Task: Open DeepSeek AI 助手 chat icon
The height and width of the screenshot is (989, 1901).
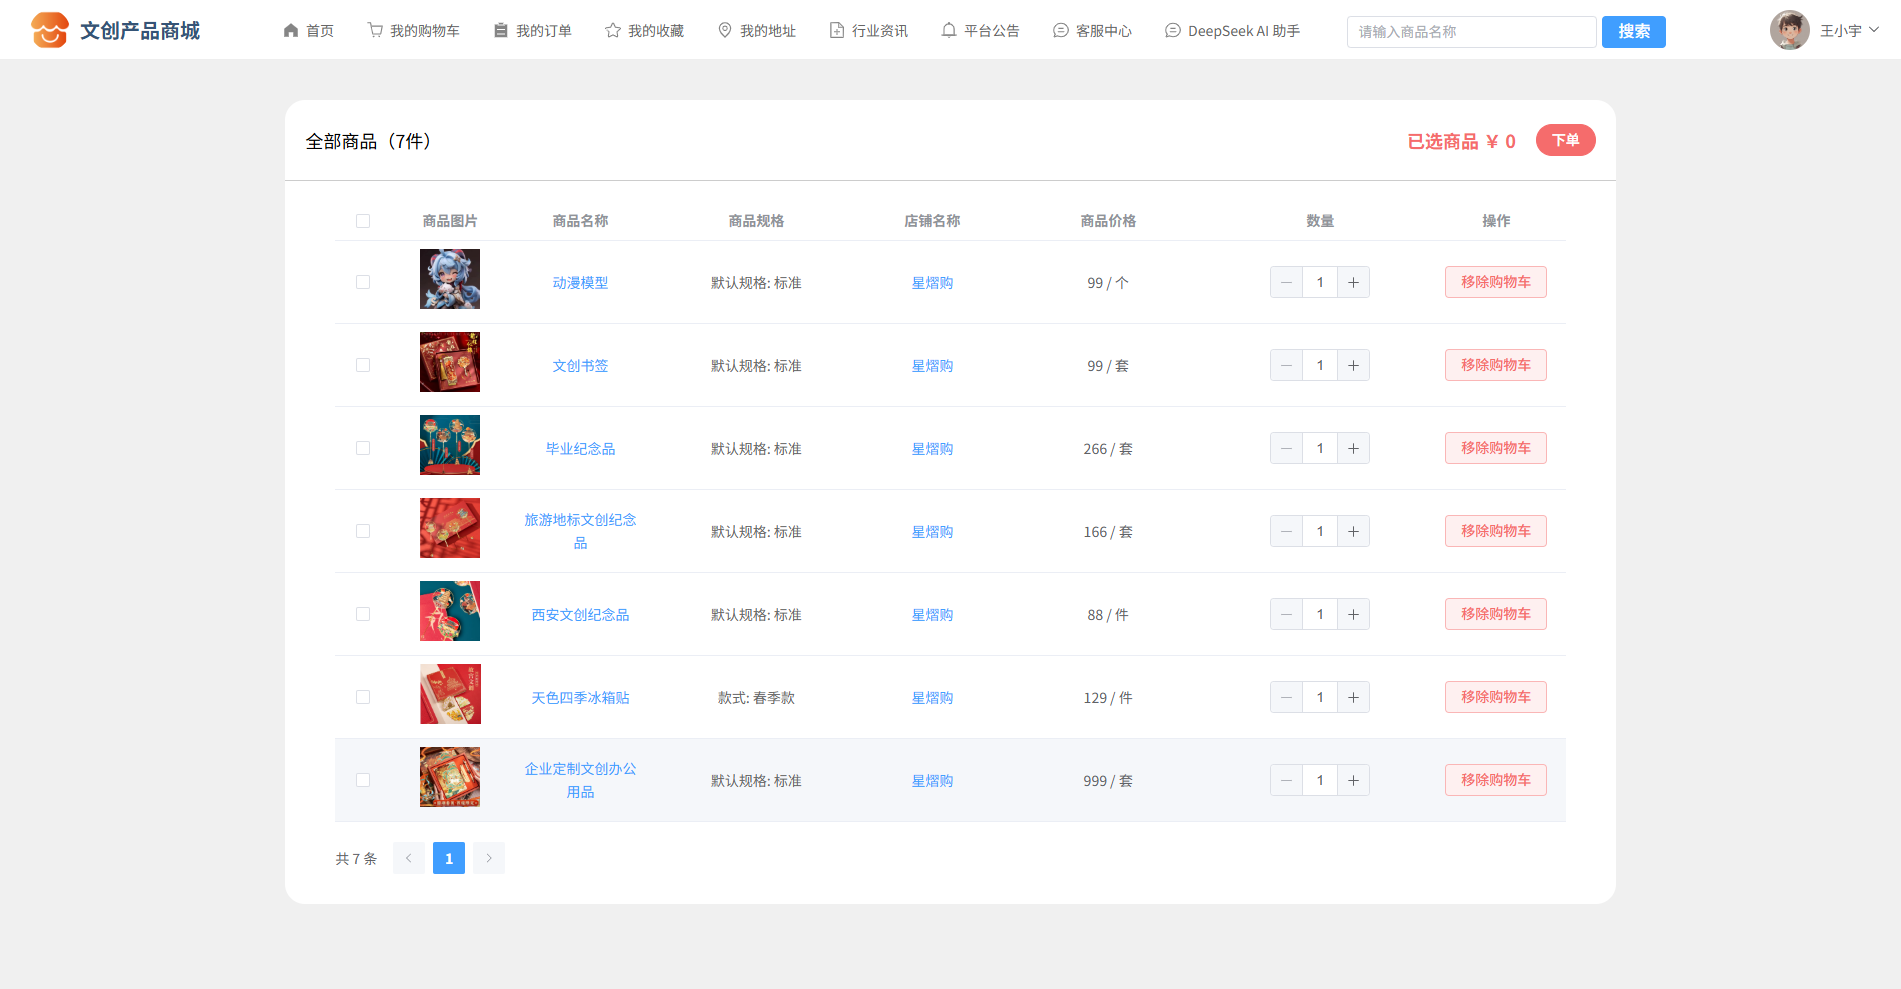Action: (1173, 31)
